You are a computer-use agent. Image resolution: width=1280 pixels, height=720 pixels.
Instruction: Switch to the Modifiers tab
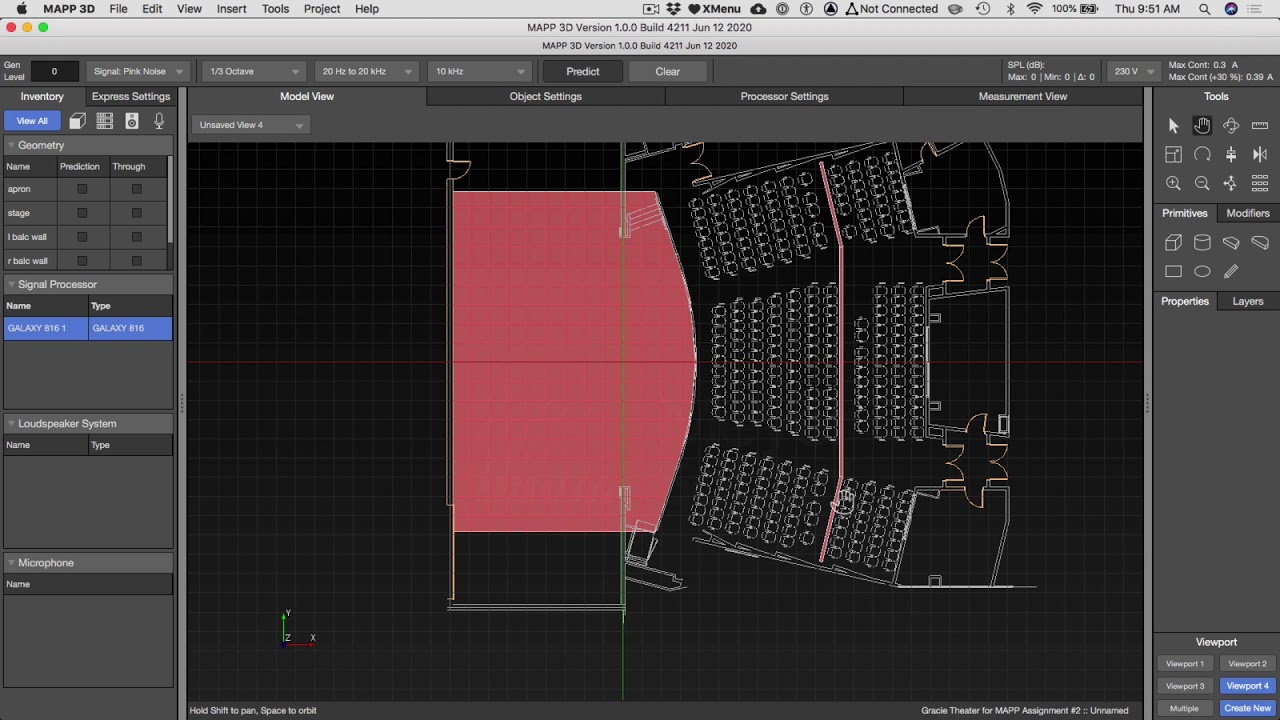1248,213
